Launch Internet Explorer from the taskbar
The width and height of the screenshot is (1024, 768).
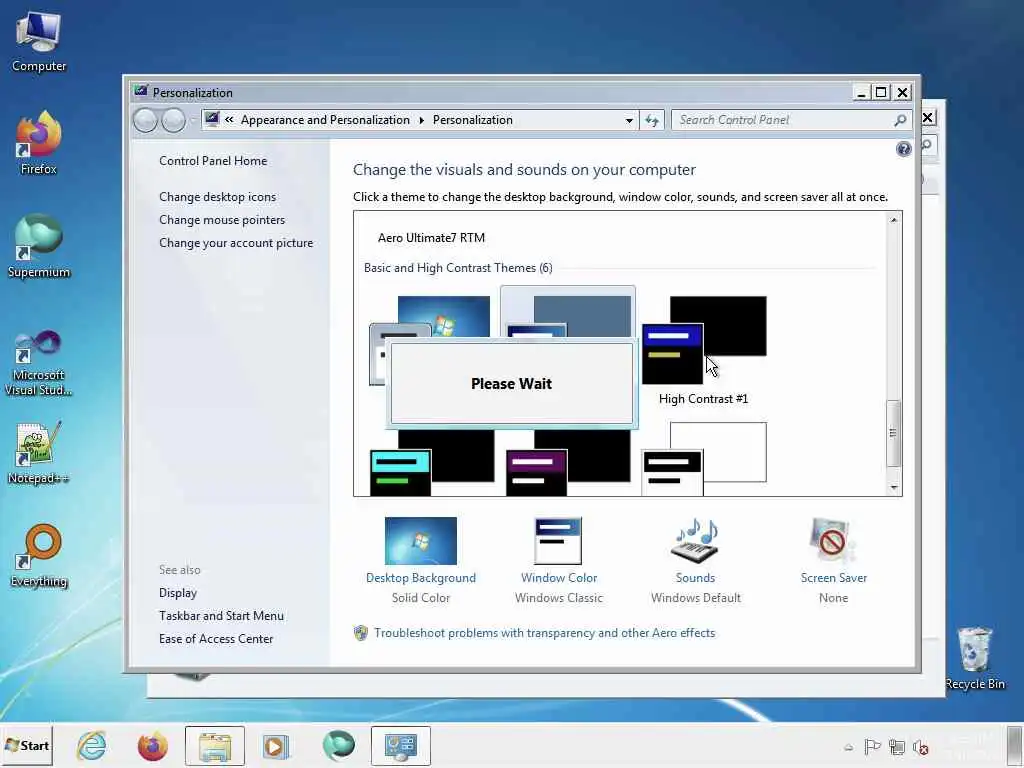[x=91, y=746]
